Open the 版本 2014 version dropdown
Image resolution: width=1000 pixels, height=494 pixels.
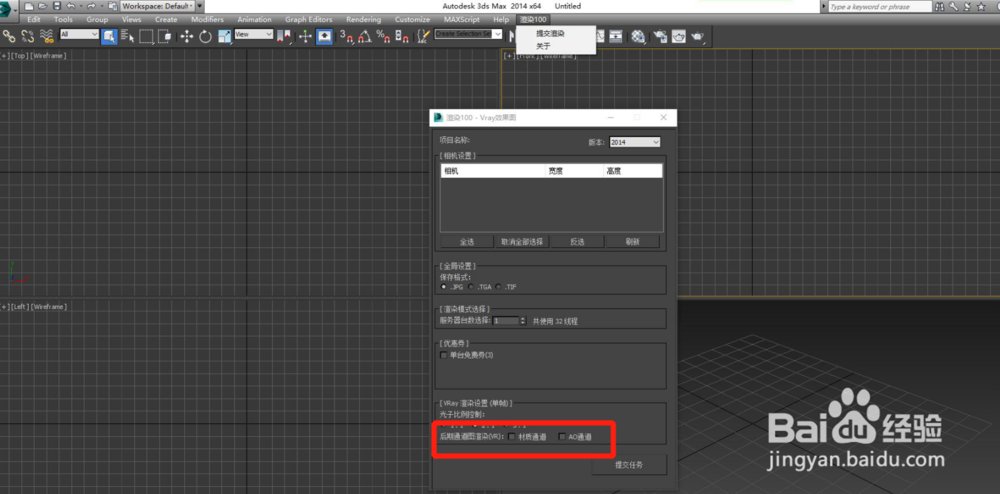tap(635, 143)
